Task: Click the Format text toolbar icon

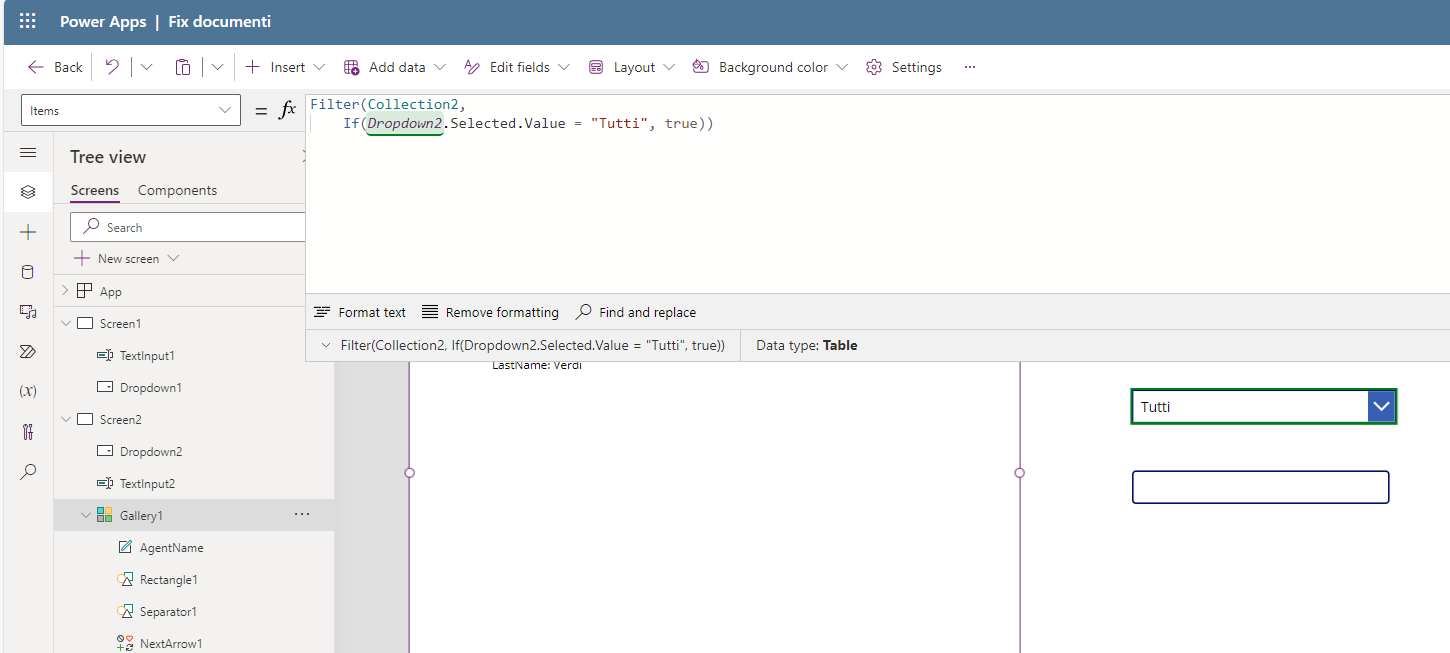Action: coord(359,311)
